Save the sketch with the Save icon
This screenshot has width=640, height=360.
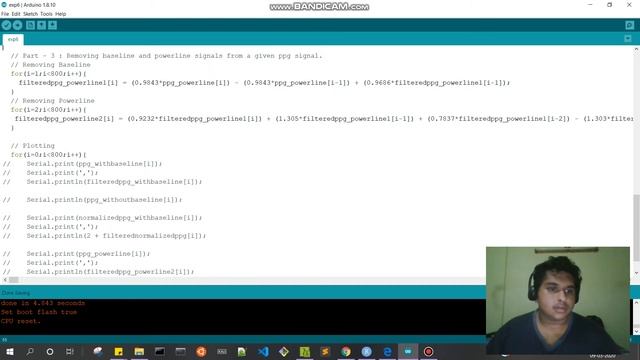click(52, 25)
